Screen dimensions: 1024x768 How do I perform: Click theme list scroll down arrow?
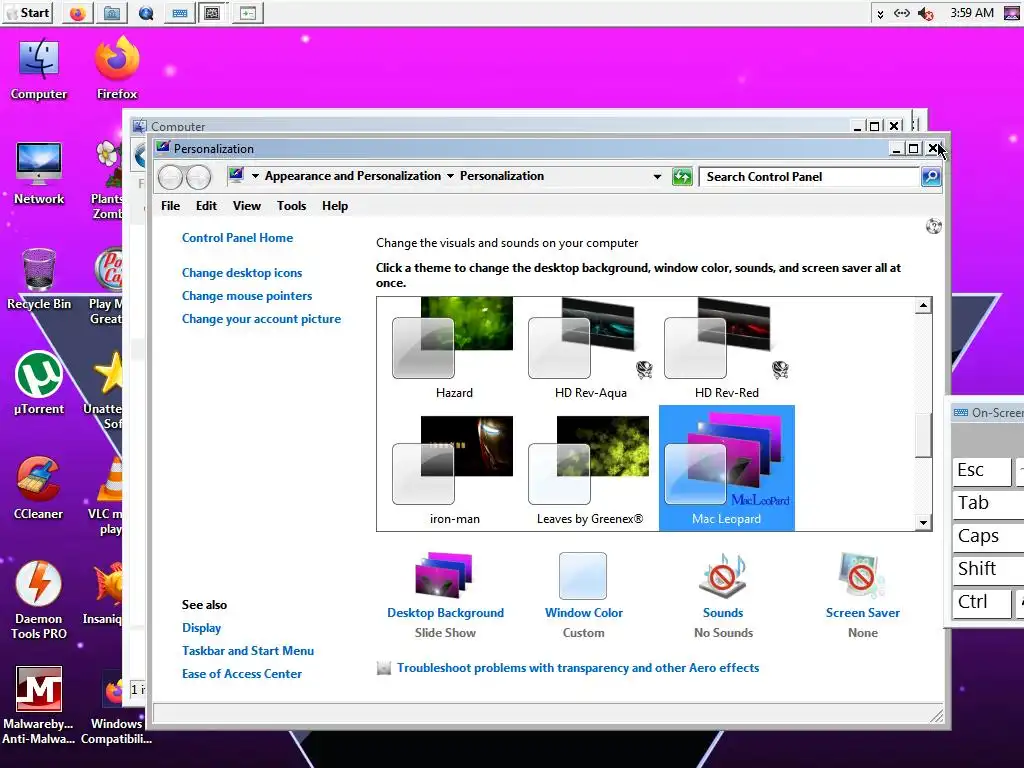coord(923,522)
